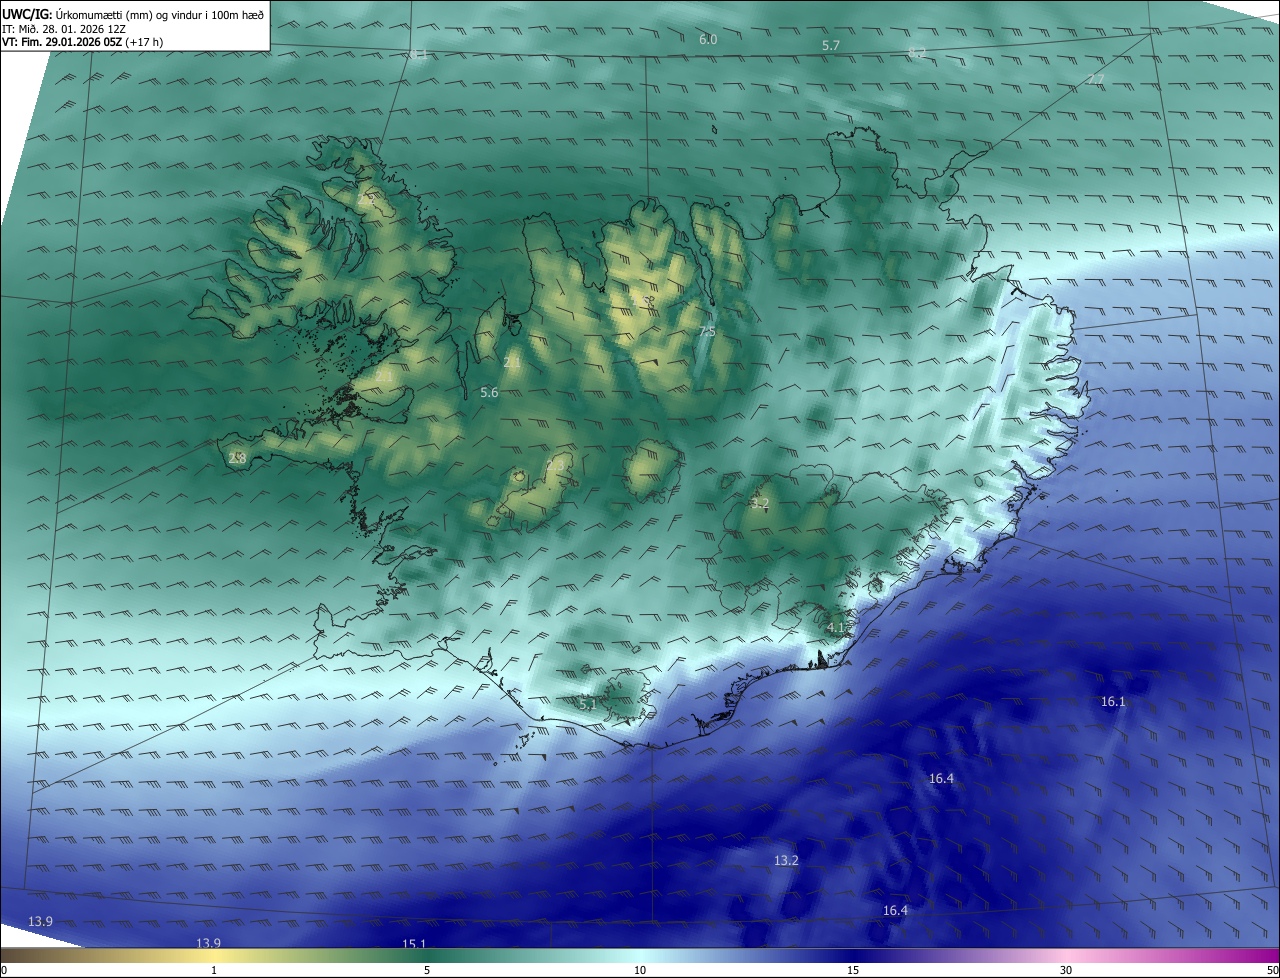Click the 3.2 value over the glacier

[759, 503]
